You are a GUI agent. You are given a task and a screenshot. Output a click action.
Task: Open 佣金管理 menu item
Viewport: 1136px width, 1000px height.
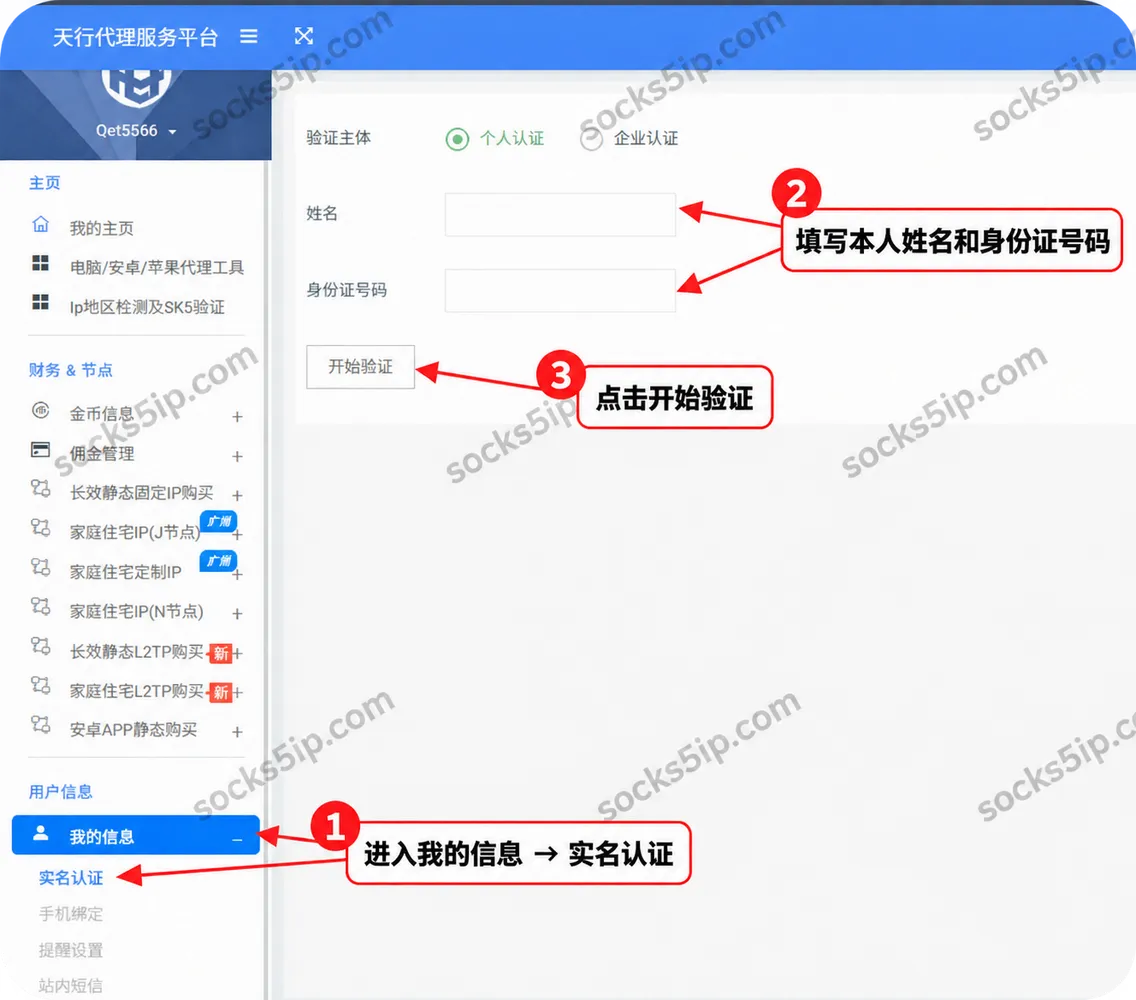[x=101, y=454]
